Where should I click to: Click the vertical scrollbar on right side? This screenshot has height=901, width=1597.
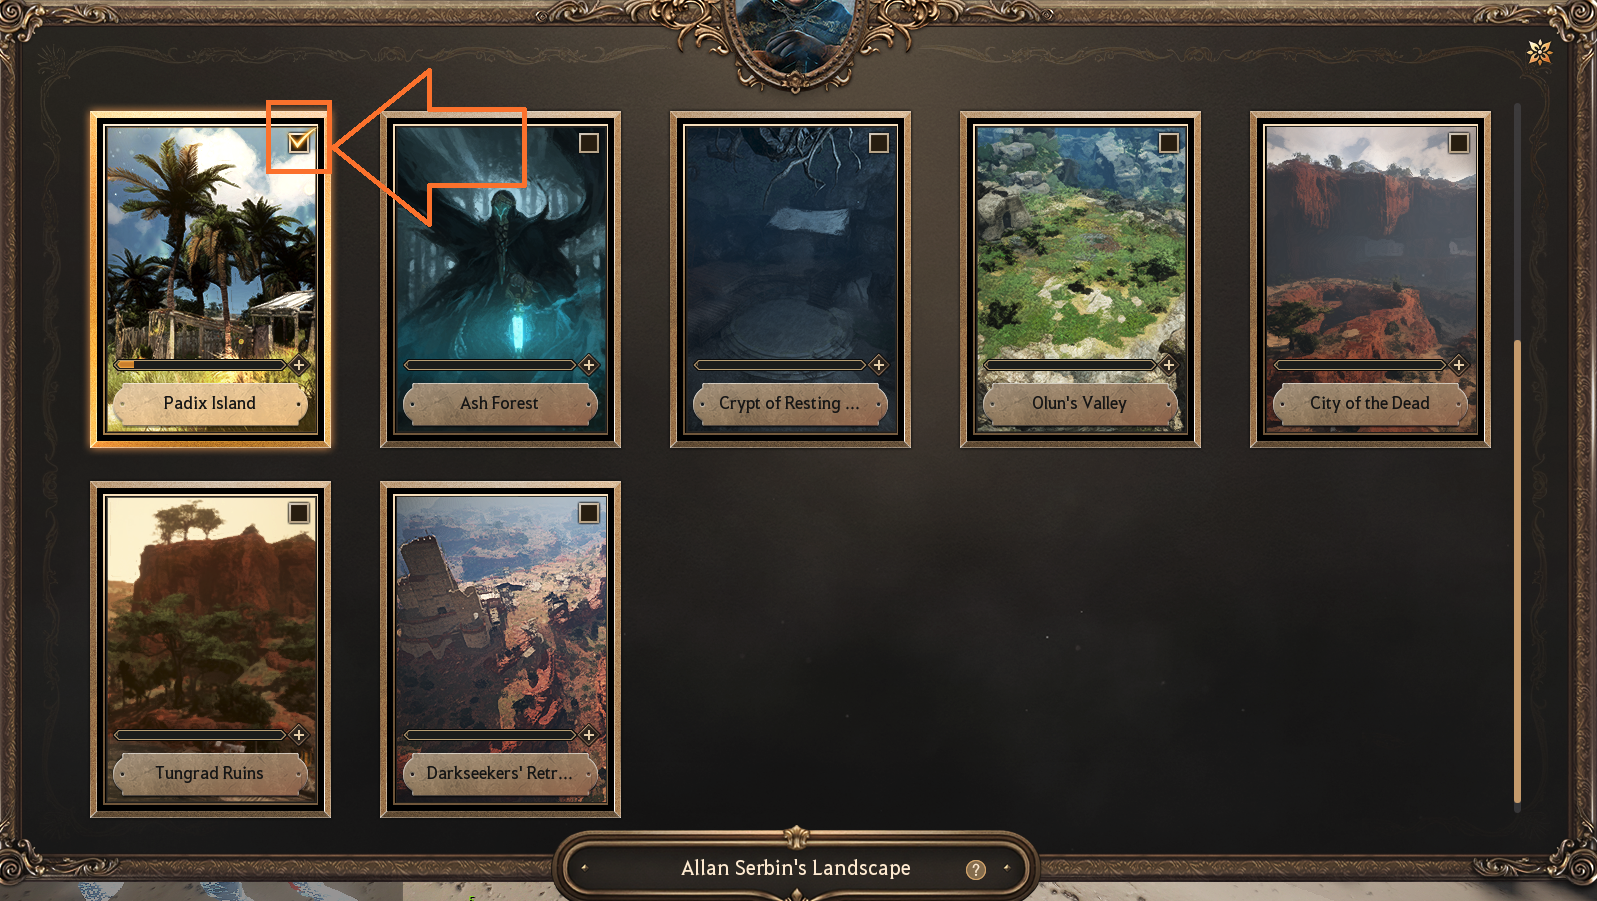pyautogui.click(x=1517, y=572)
